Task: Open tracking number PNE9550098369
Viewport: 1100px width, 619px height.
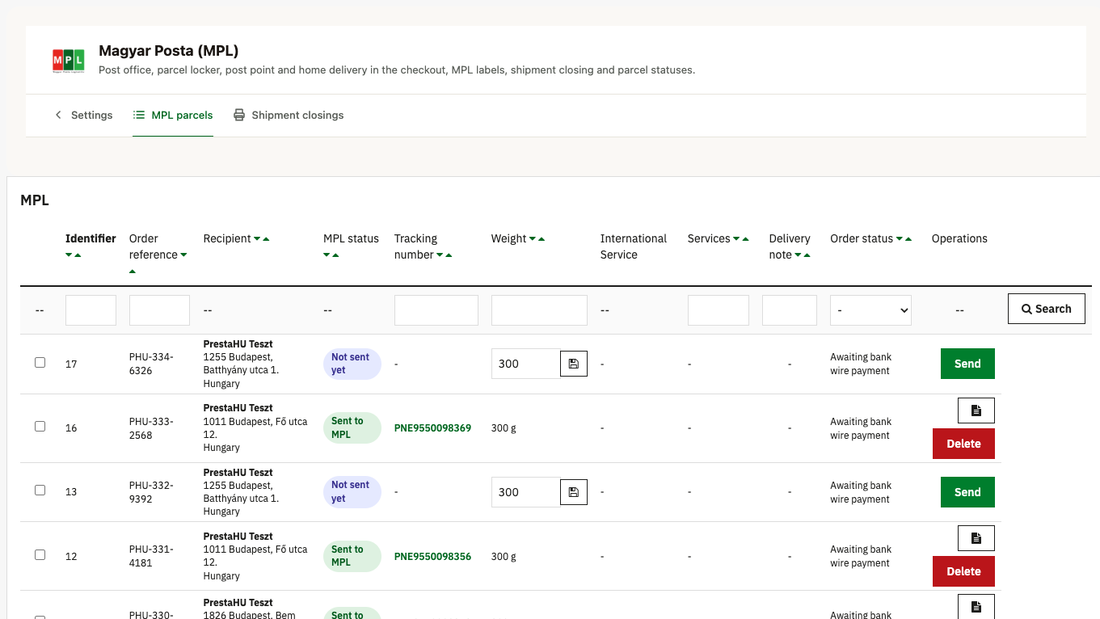Action: coord(433,428)
